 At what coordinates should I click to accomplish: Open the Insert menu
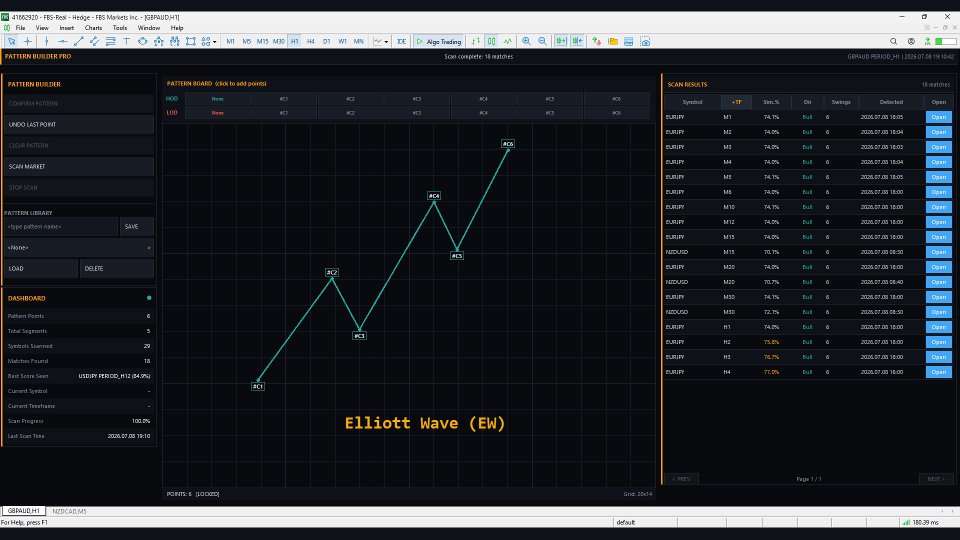pos(67,28)
